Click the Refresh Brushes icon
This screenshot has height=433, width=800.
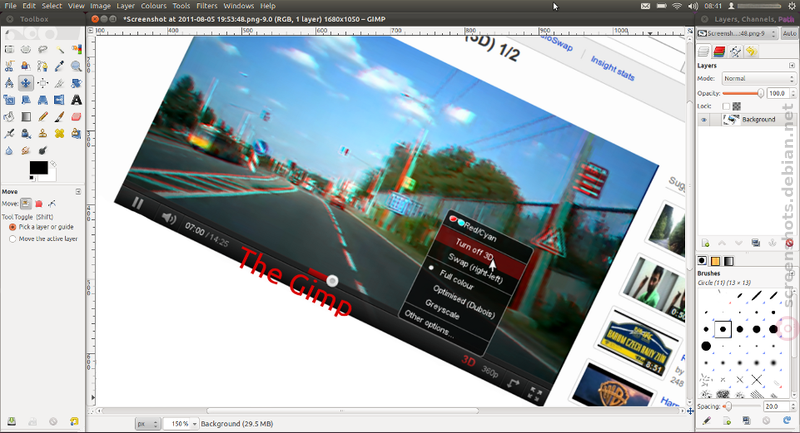[x=787, y=420]
